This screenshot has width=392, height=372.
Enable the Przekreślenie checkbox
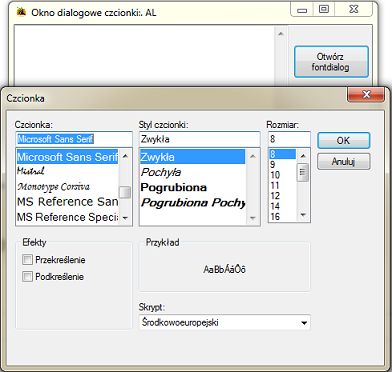pyautogui.click(x=27, y=260)
